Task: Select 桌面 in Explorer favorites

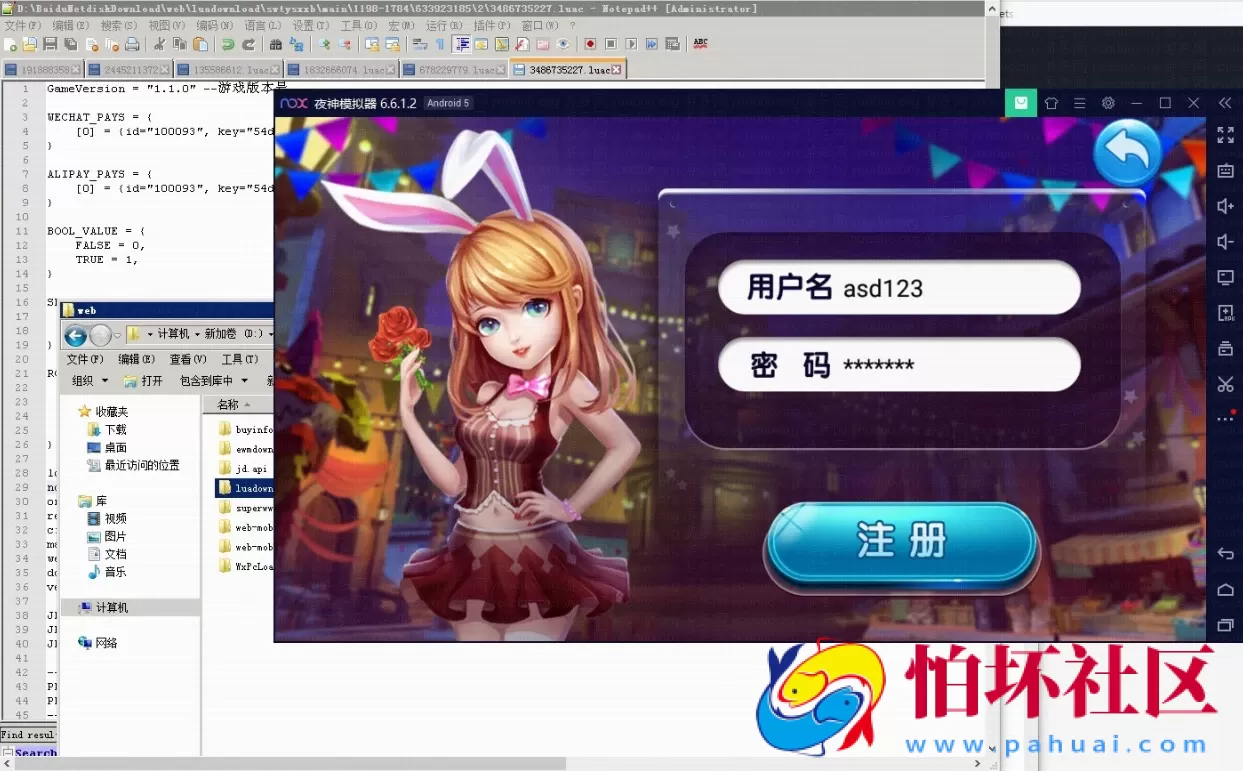Action: pyautogui.click(x=116, y=448)
